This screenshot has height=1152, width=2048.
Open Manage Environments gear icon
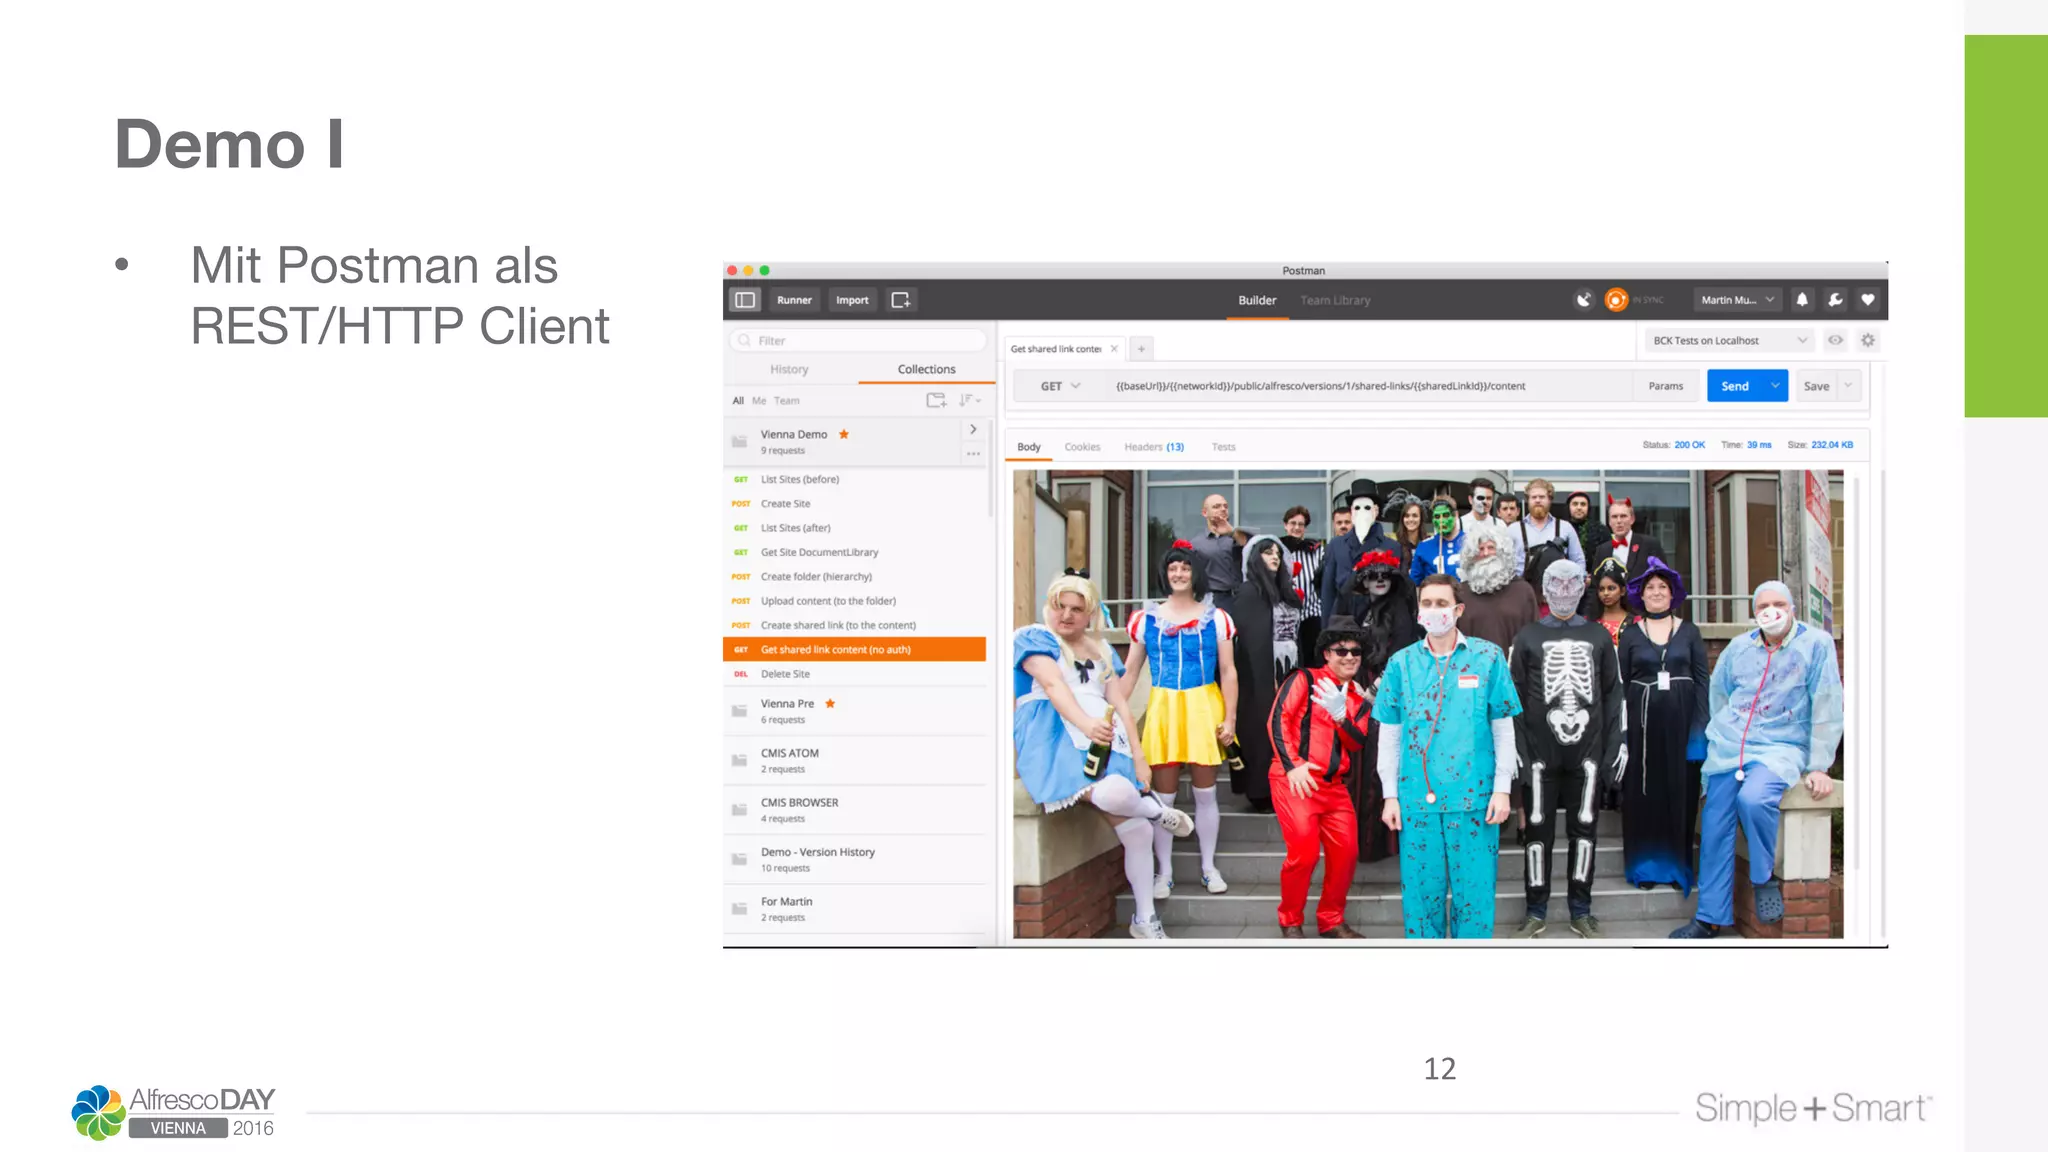pos(1868,341)
